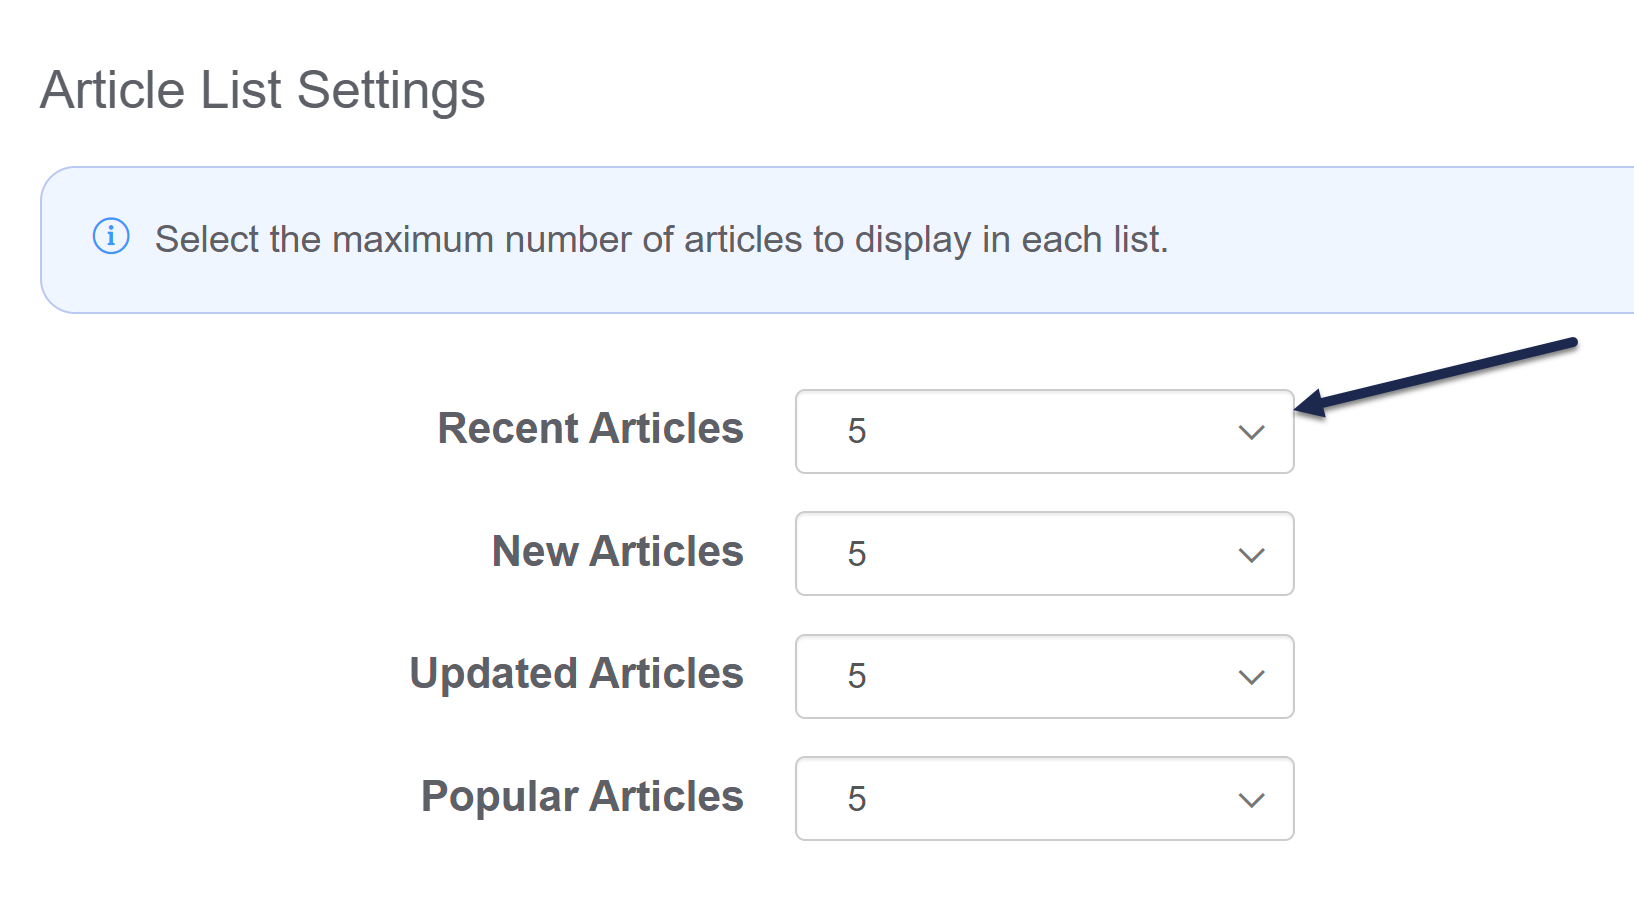Image resolution: width=1634 pixels, height=900 pixels.
Task: Expand the New Articles dropdown
Action: (x=1044, y=554)
